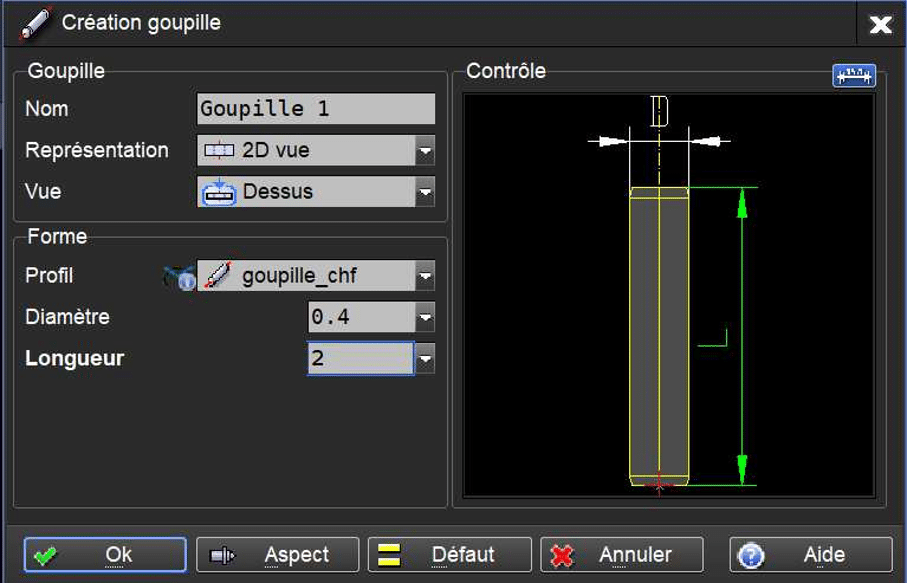
Task: Expand the Diamètre value dropdown
Action: click(425, 317)
